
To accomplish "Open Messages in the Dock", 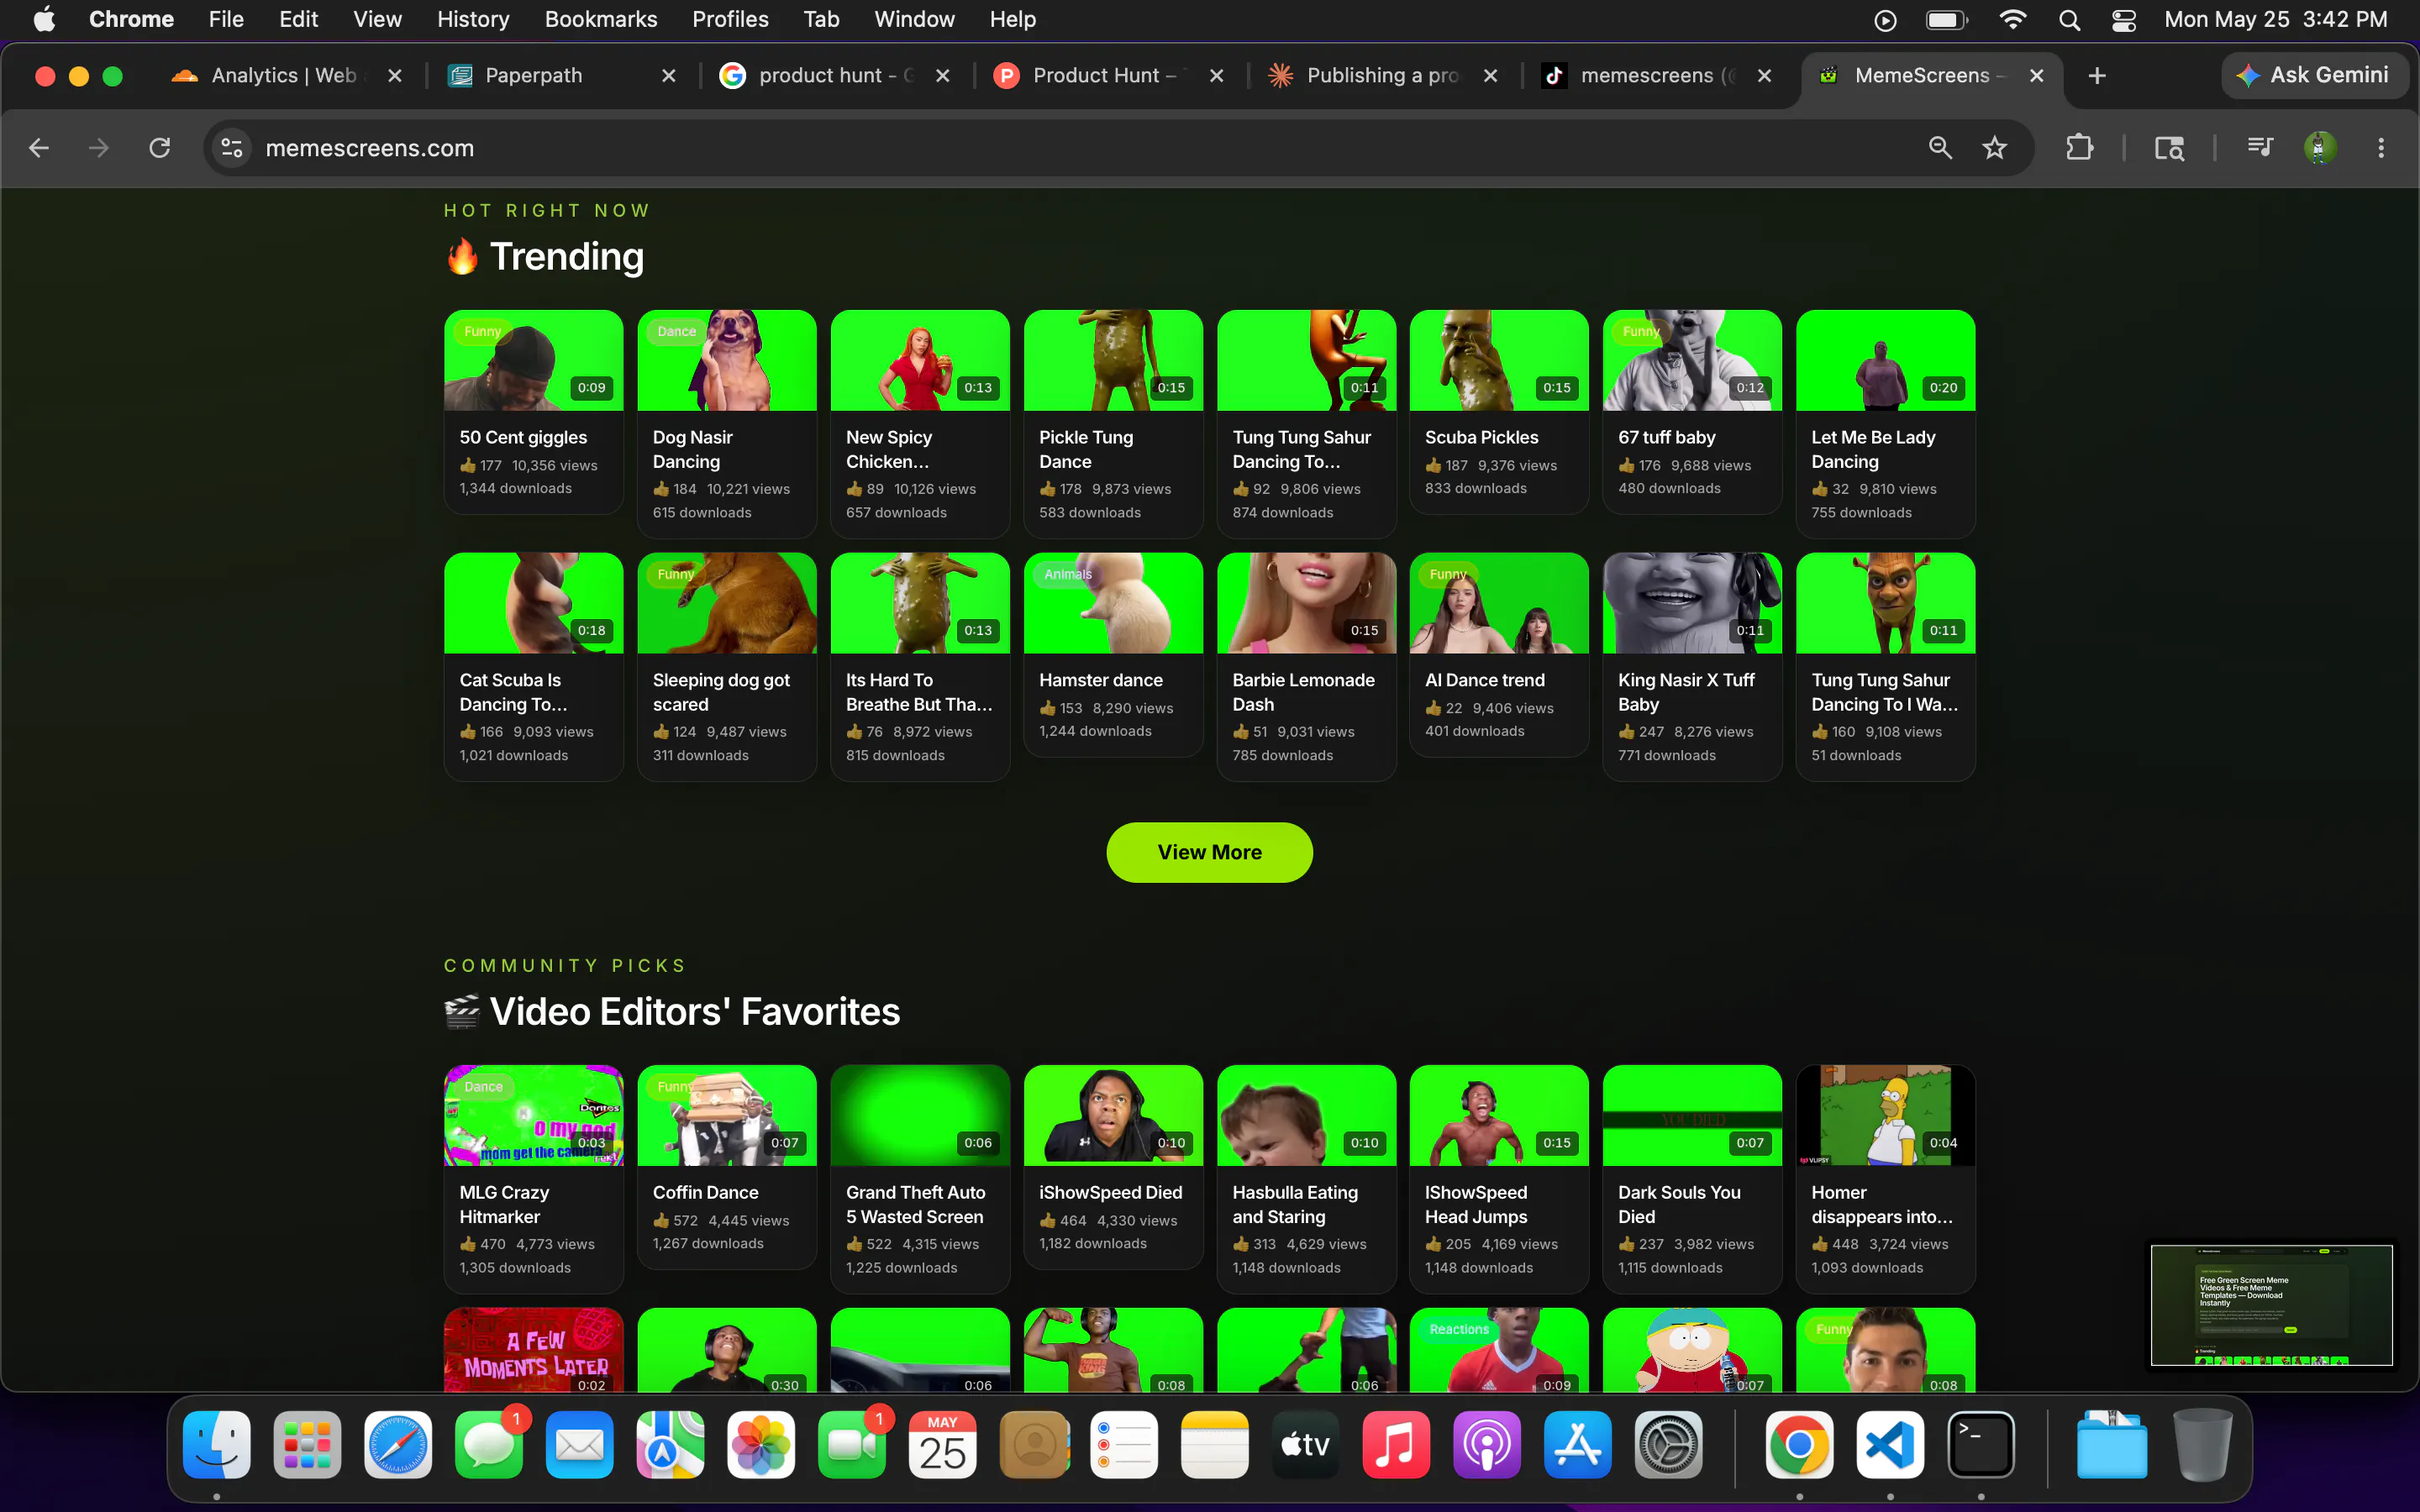I will (x=489, y=1445).
